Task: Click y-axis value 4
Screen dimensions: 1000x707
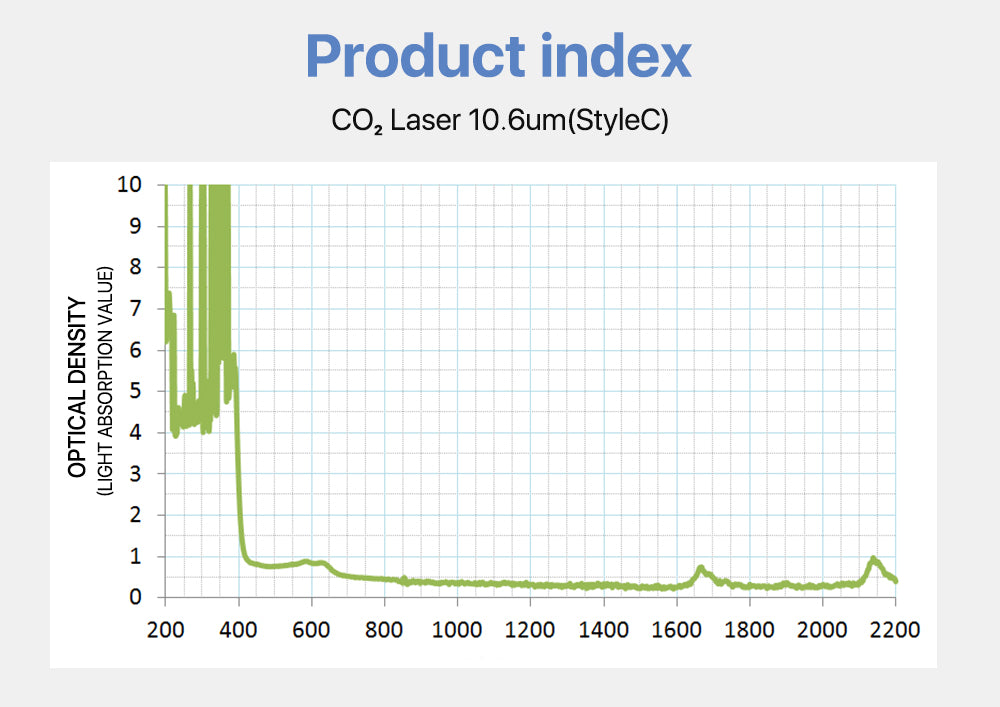Action: [x=135, y=432]
